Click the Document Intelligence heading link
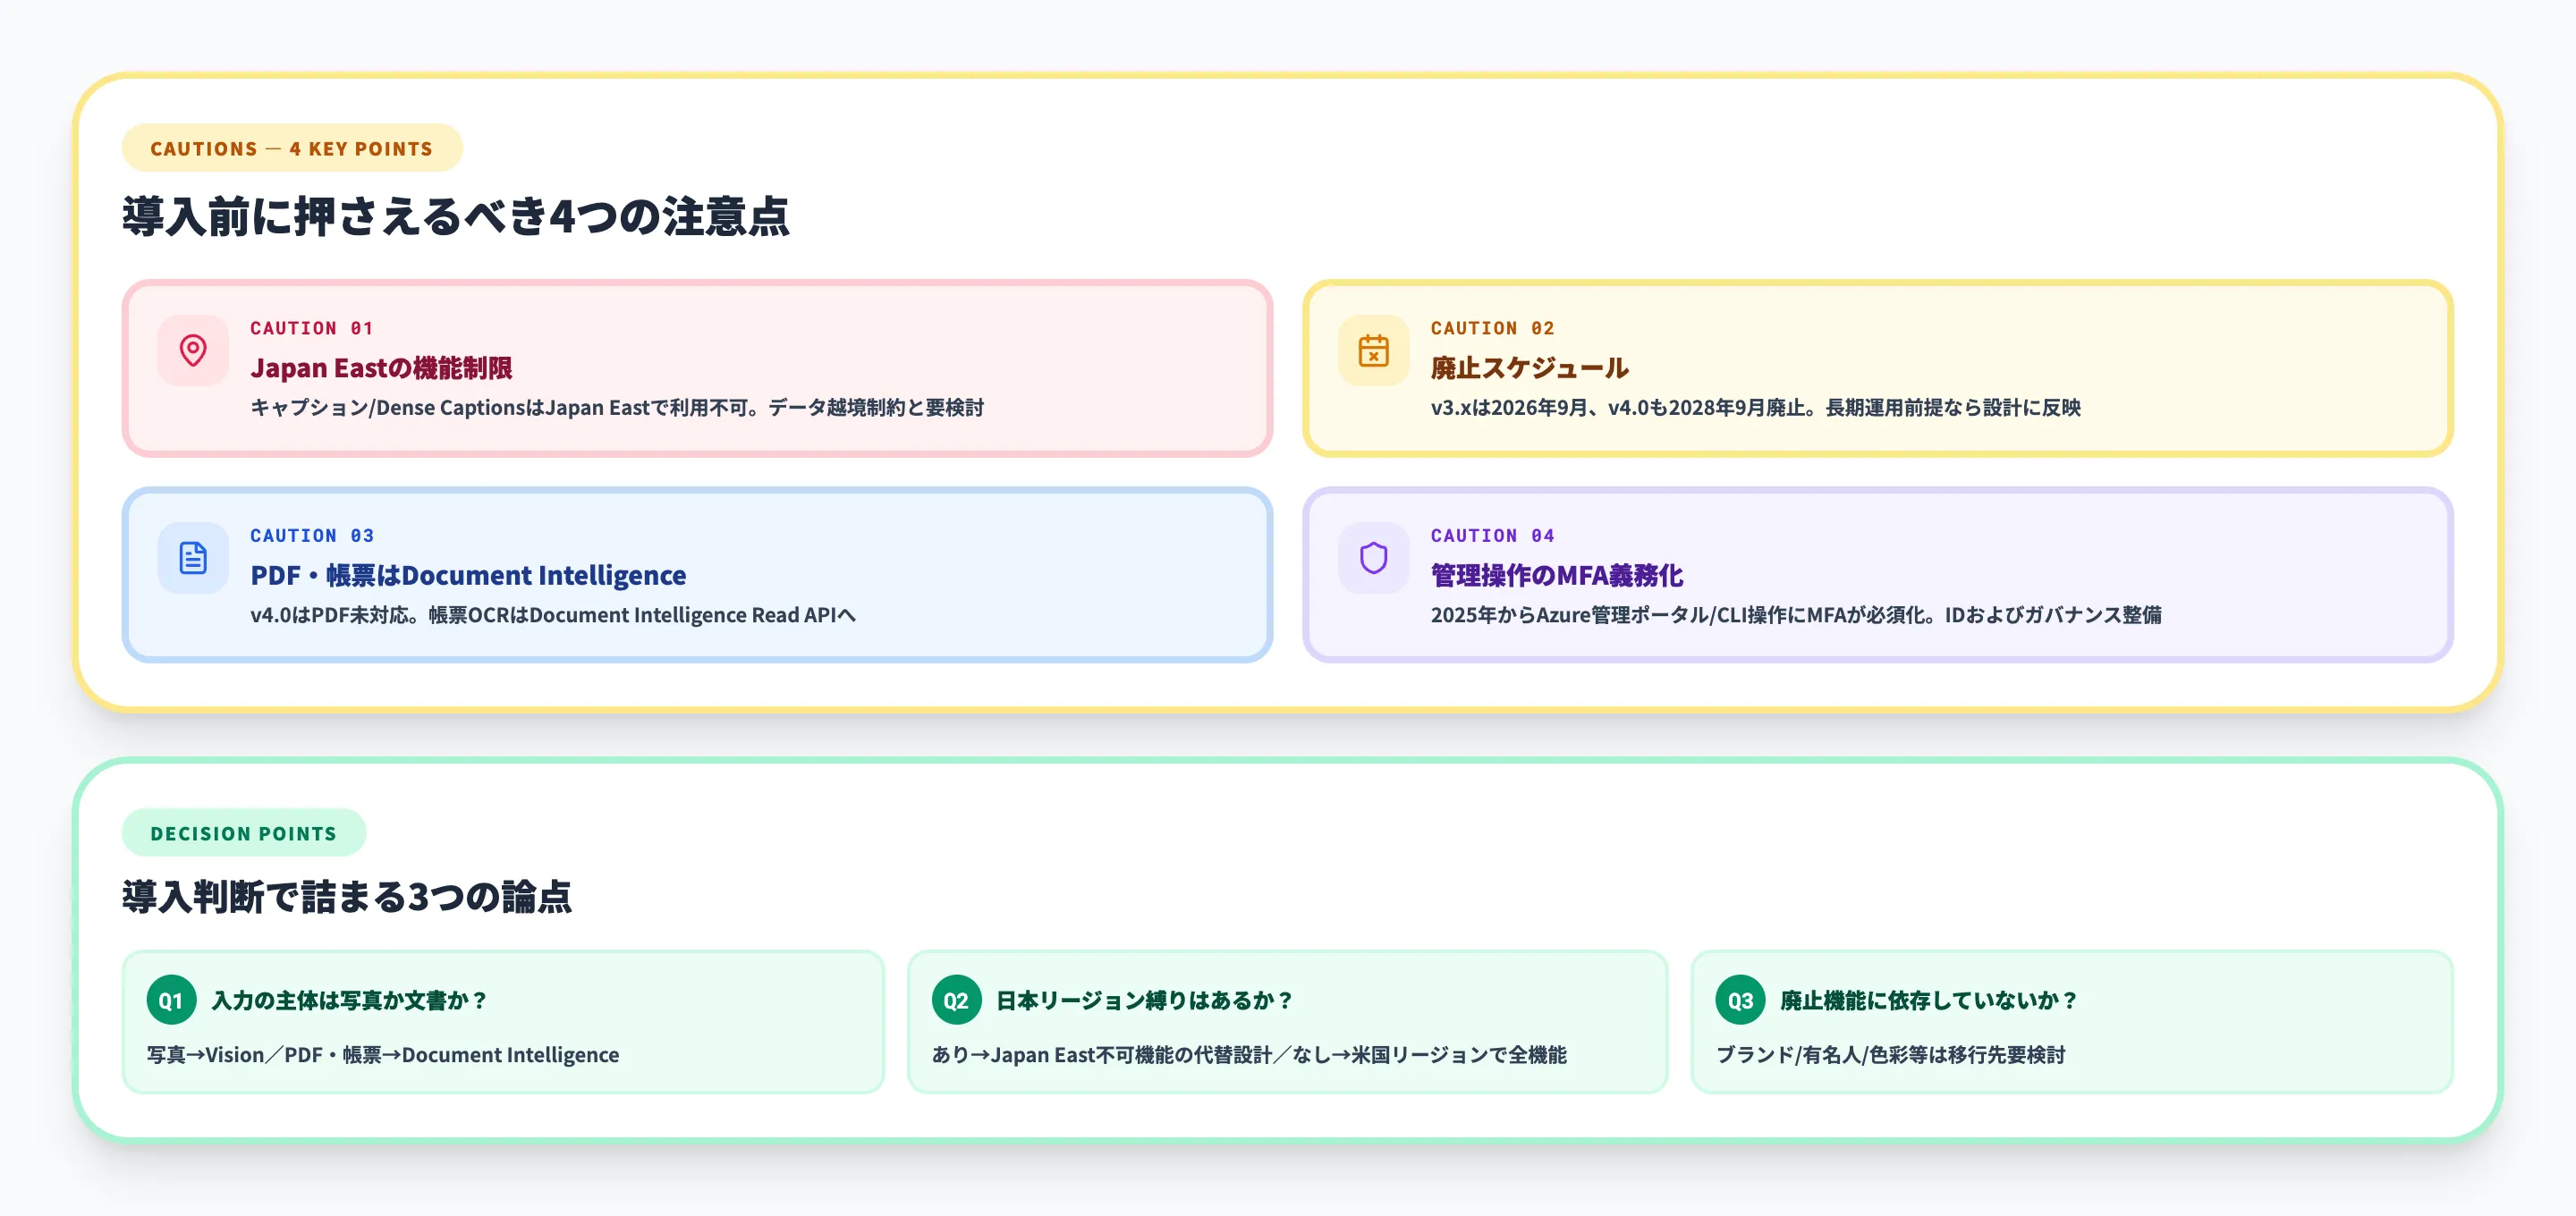The width and height of the screenshot is (2576, 1216). coord(468,575)
